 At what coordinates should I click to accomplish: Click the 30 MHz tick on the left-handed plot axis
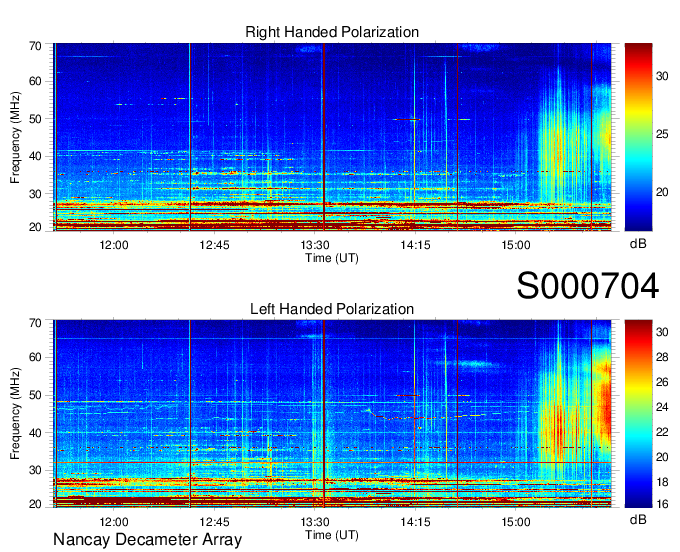point(35,470)
